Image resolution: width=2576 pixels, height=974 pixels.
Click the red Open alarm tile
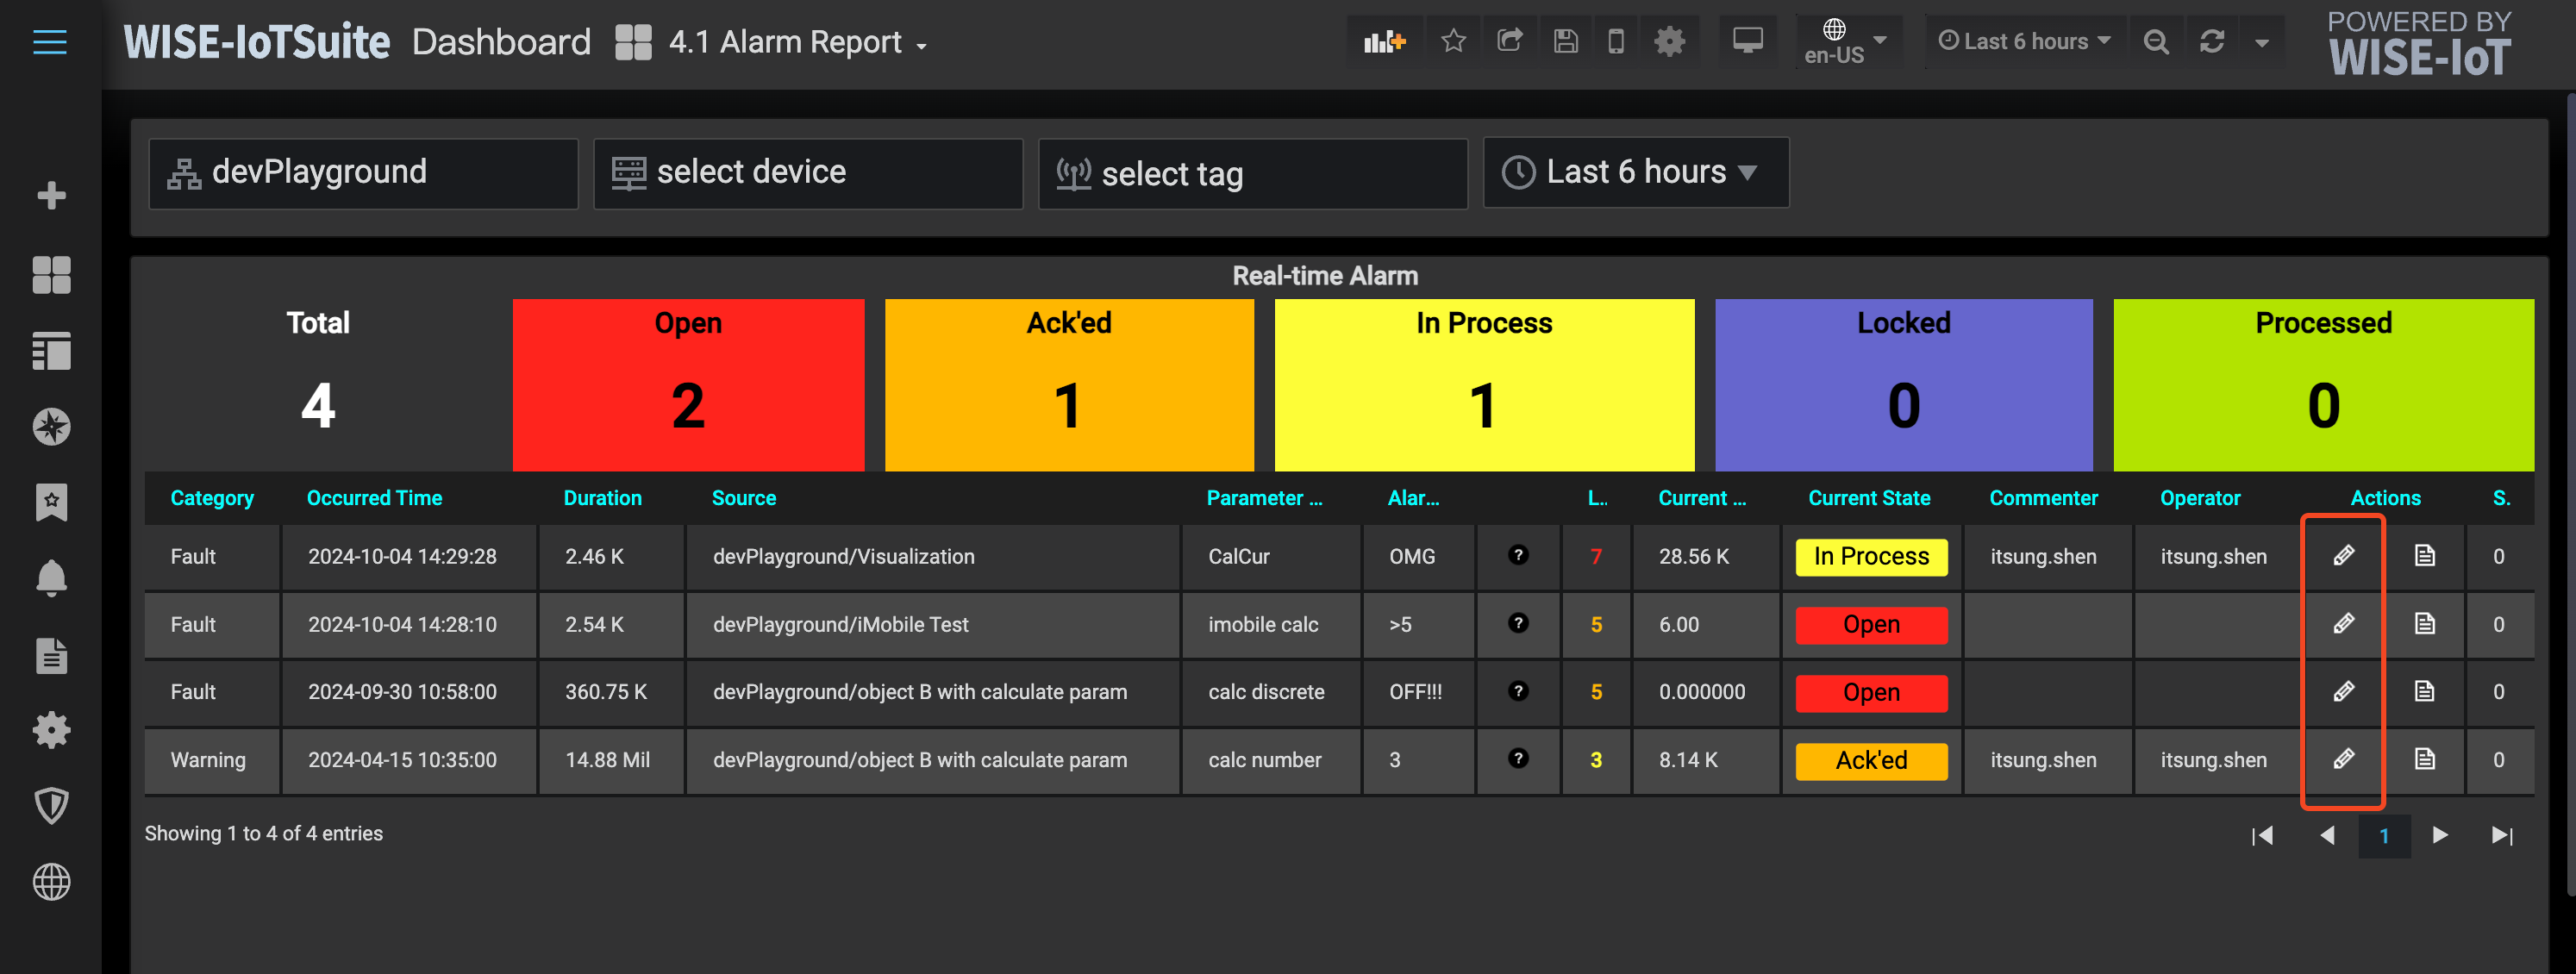click(688, 385)
